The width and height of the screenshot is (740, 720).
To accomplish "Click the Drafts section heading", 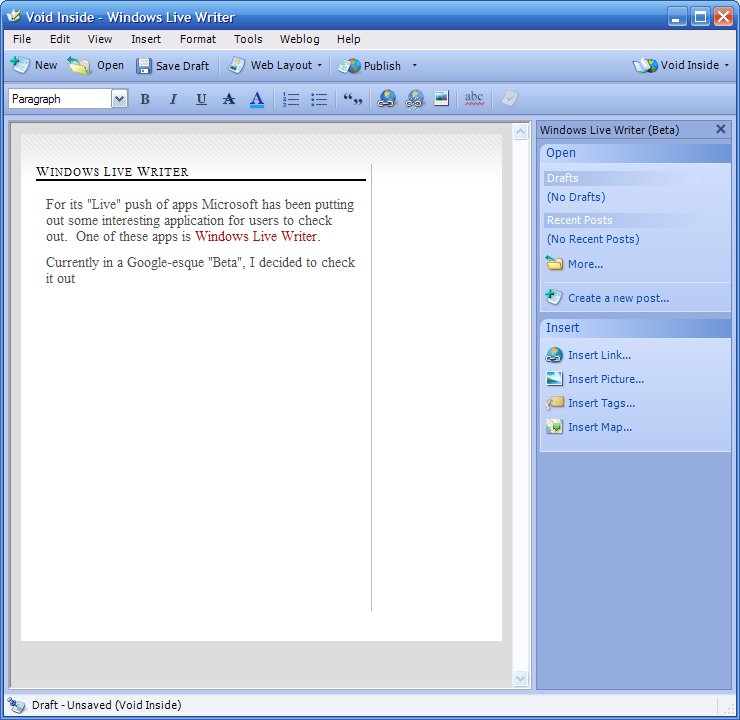I will coord(563,178).
